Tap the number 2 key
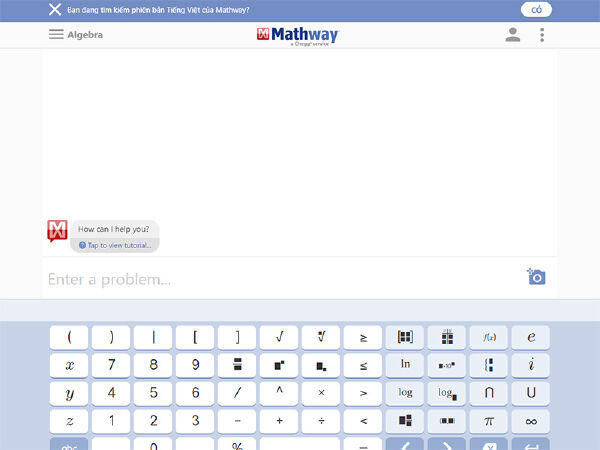Screen dimensions: 600x450 point(153,421)
